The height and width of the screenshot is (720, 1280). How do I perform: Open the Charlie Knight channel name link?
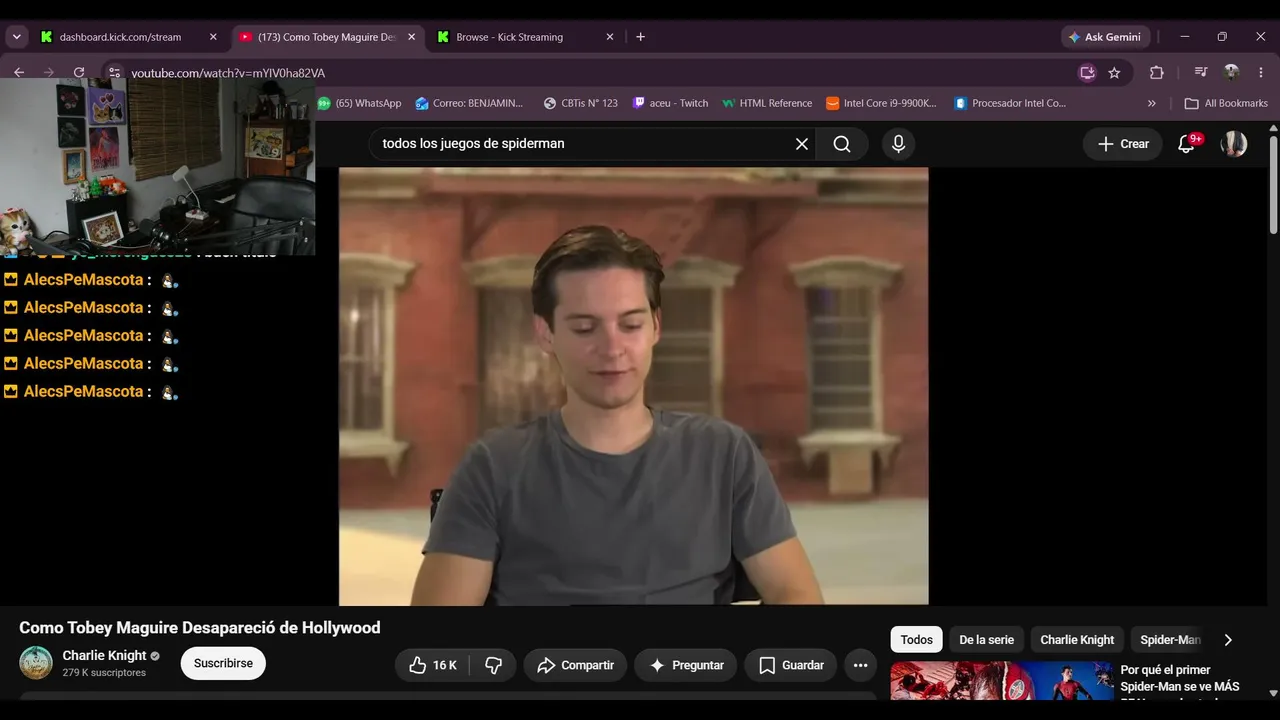(x=104, y=656)
